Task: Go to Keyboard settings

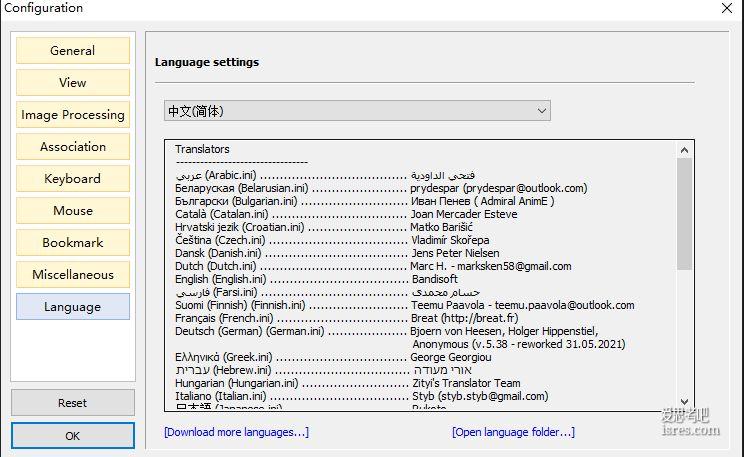Action: coord(73,178)
